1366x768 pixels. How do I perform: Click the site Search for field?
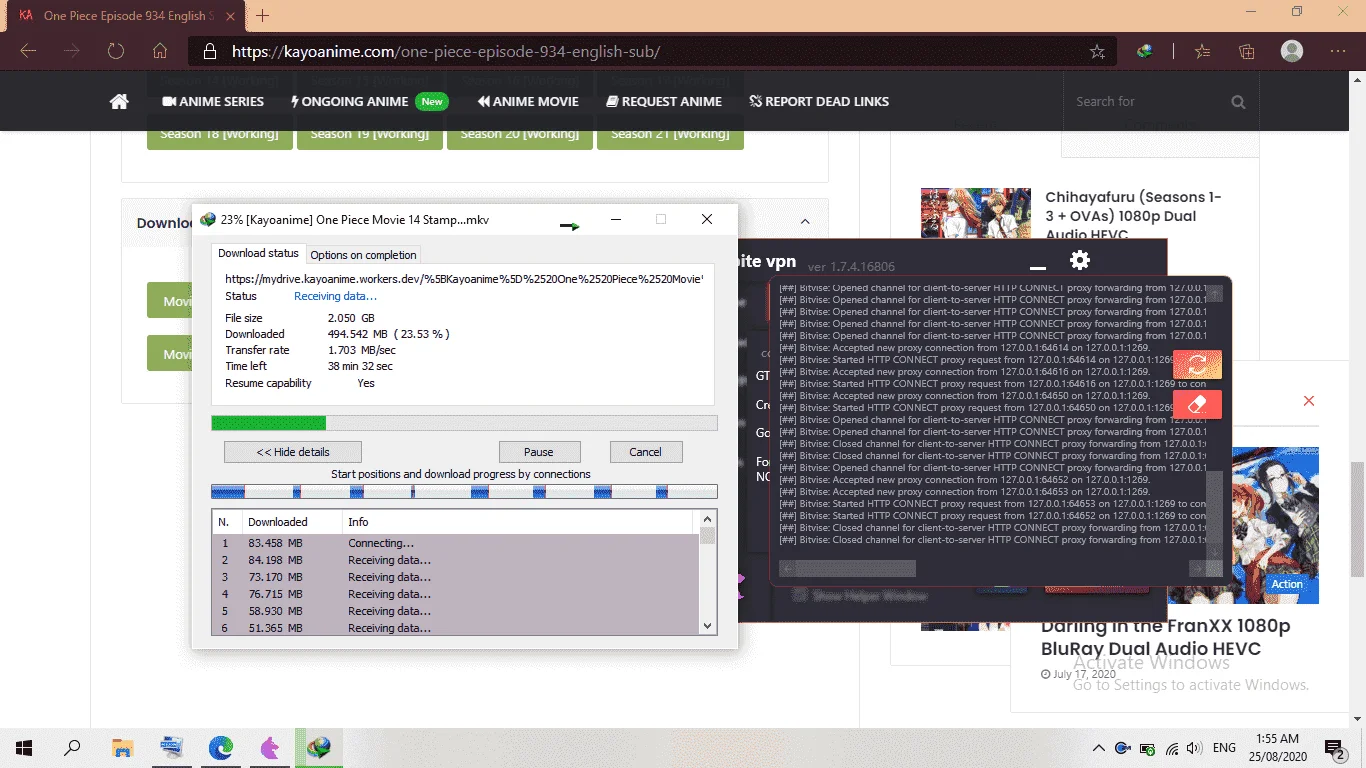click(x=1147, y=102)
